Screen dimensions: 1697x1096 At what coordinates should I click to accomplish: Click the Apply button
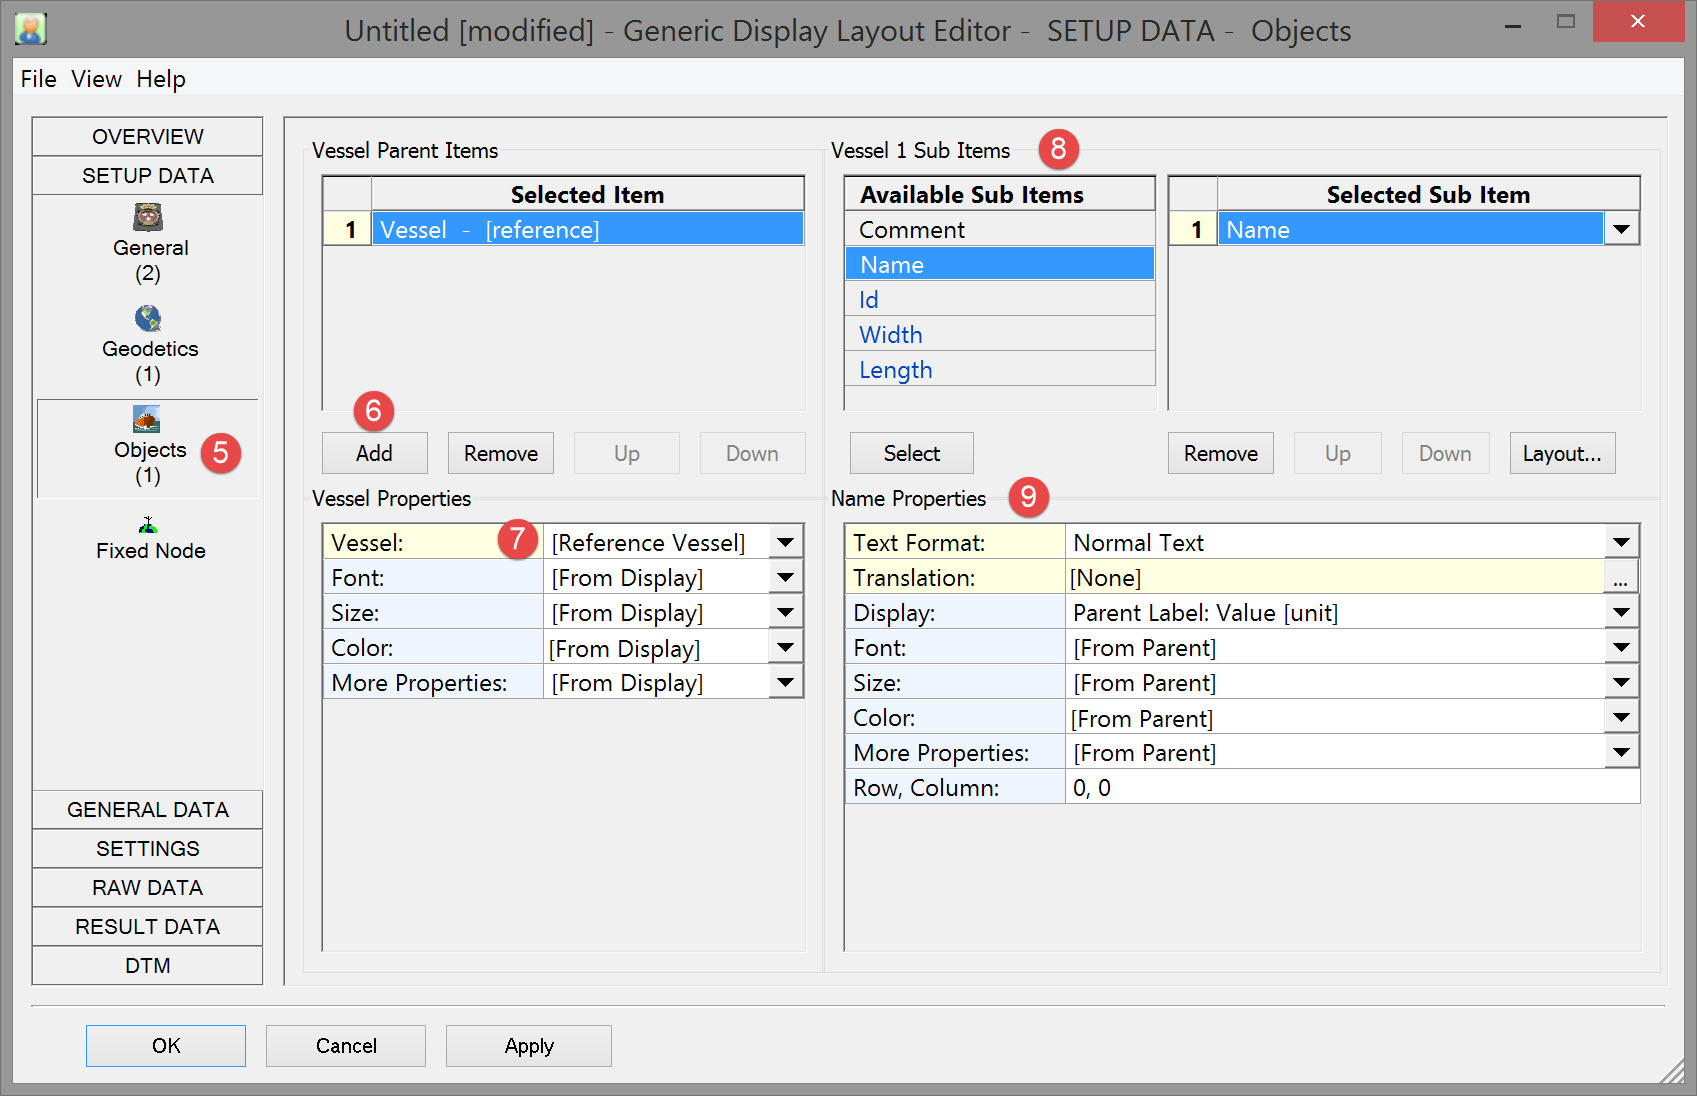tap(528, 1046)
